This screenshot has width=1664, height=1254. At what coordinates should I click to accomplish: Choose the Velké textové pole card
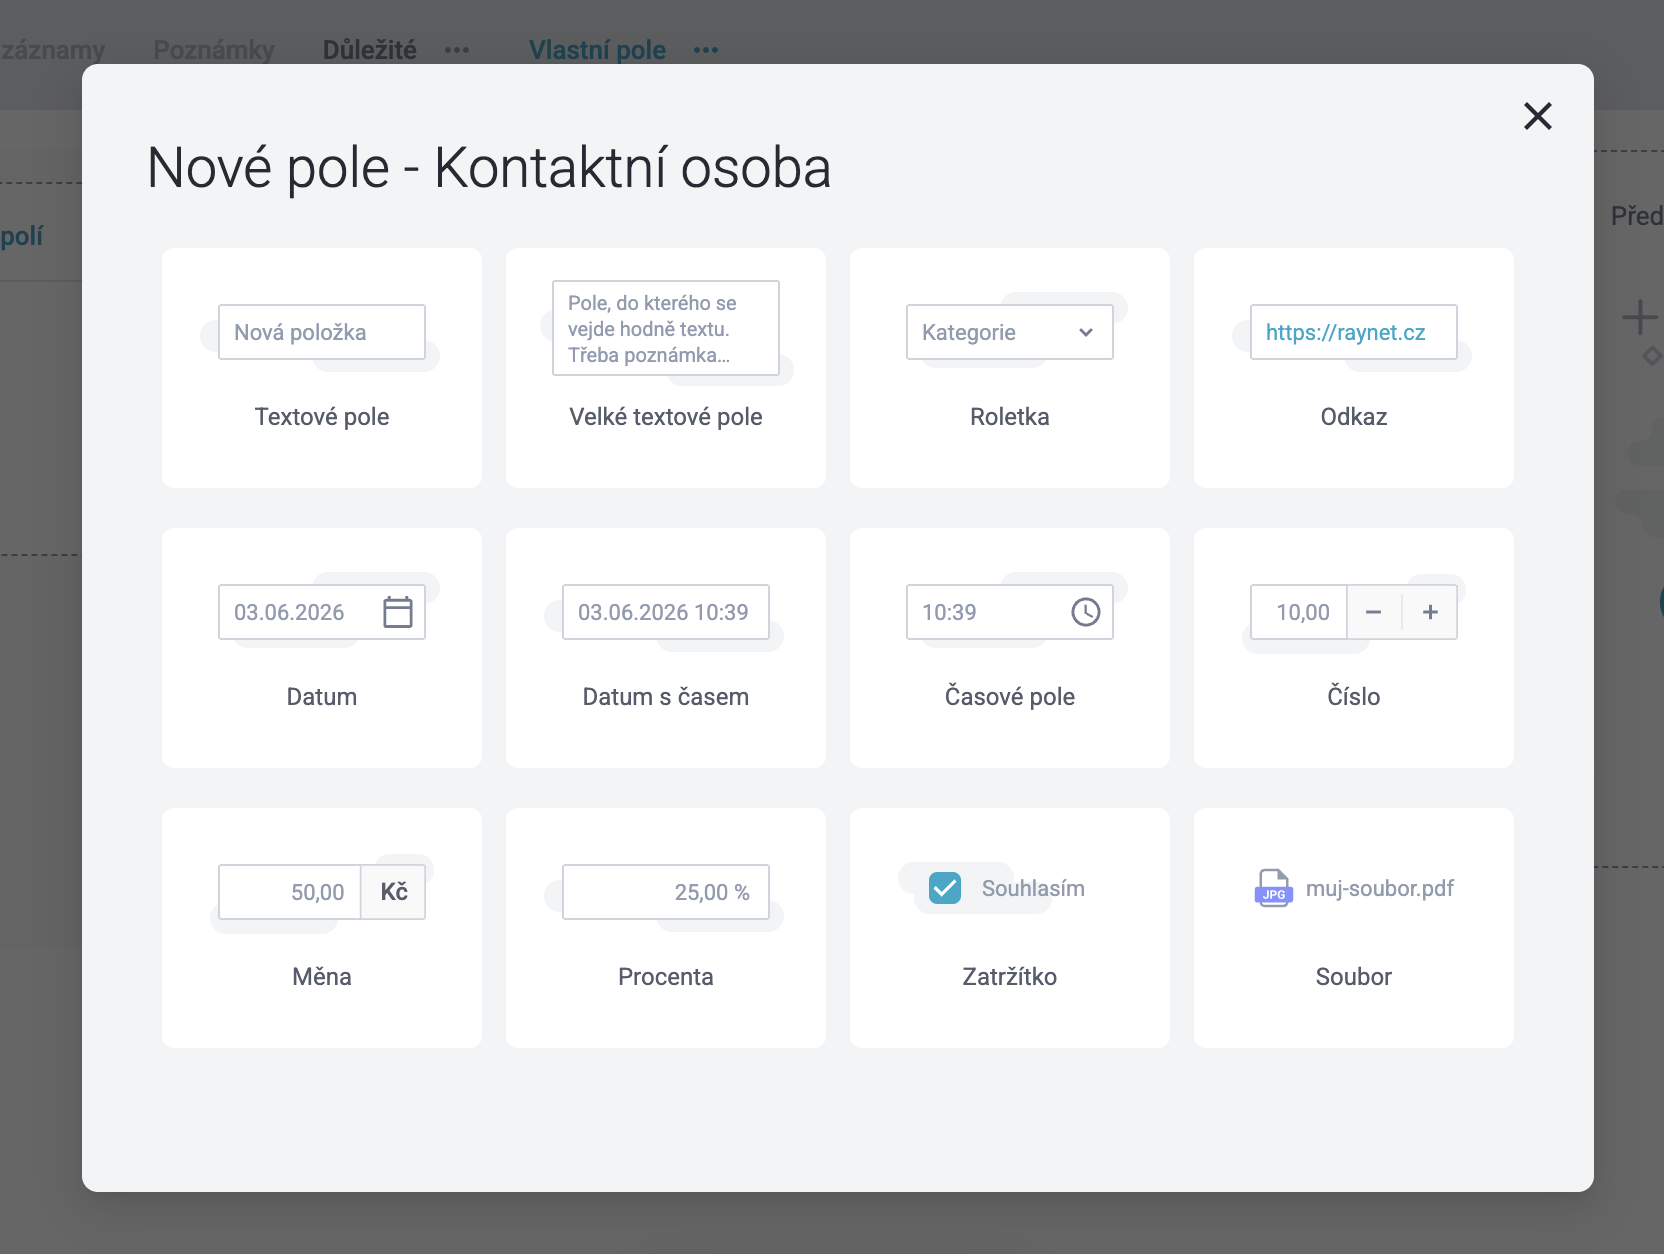(666, 368)
